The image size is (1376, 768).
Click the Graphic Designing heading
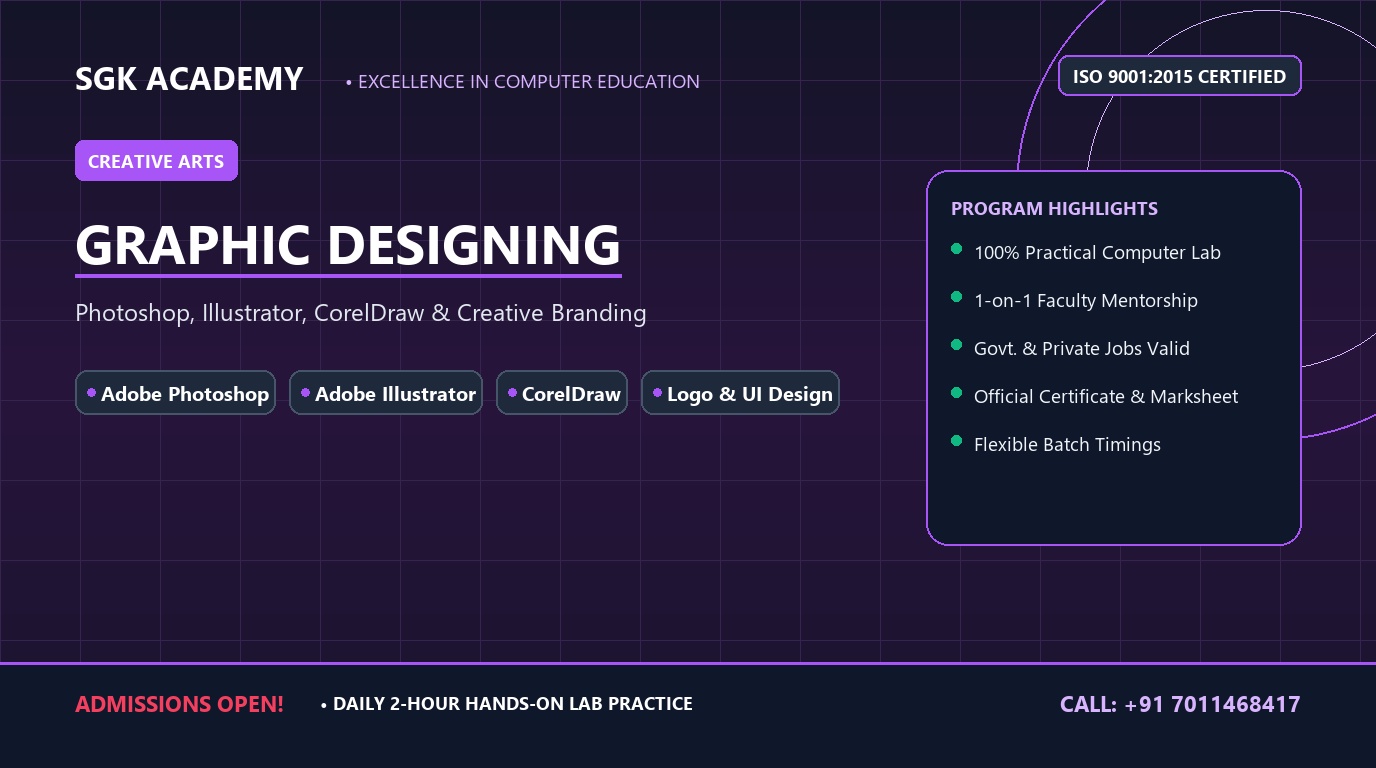(348, 245)
